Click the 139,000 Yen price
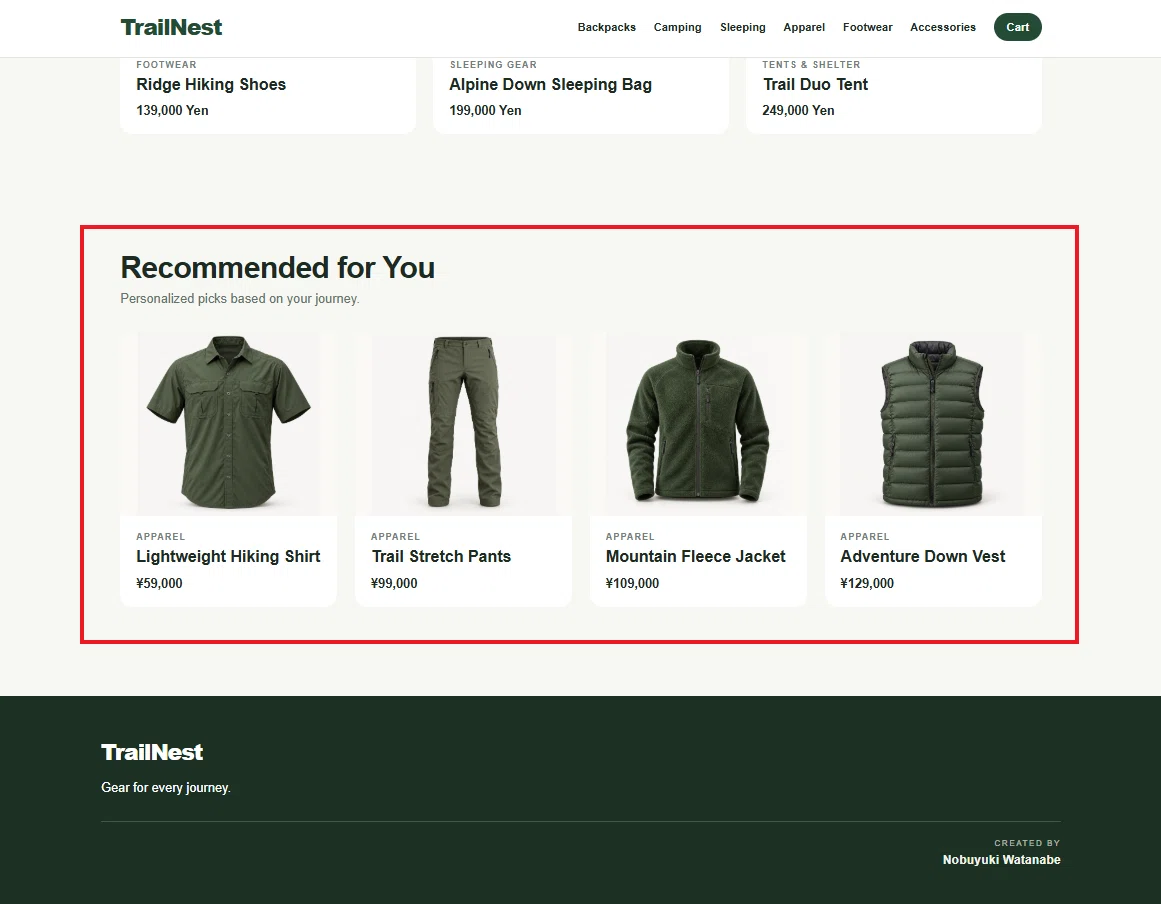Viewport: 1161px width, 904px height. pos(173,110)
